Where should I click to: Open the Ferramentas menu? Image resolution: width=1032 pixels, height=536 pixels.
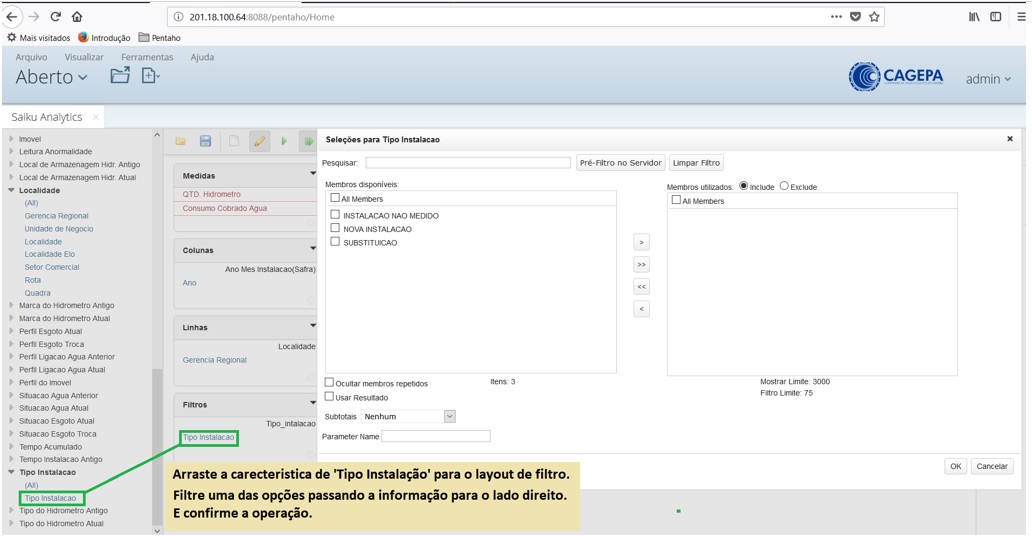[147, 57]
